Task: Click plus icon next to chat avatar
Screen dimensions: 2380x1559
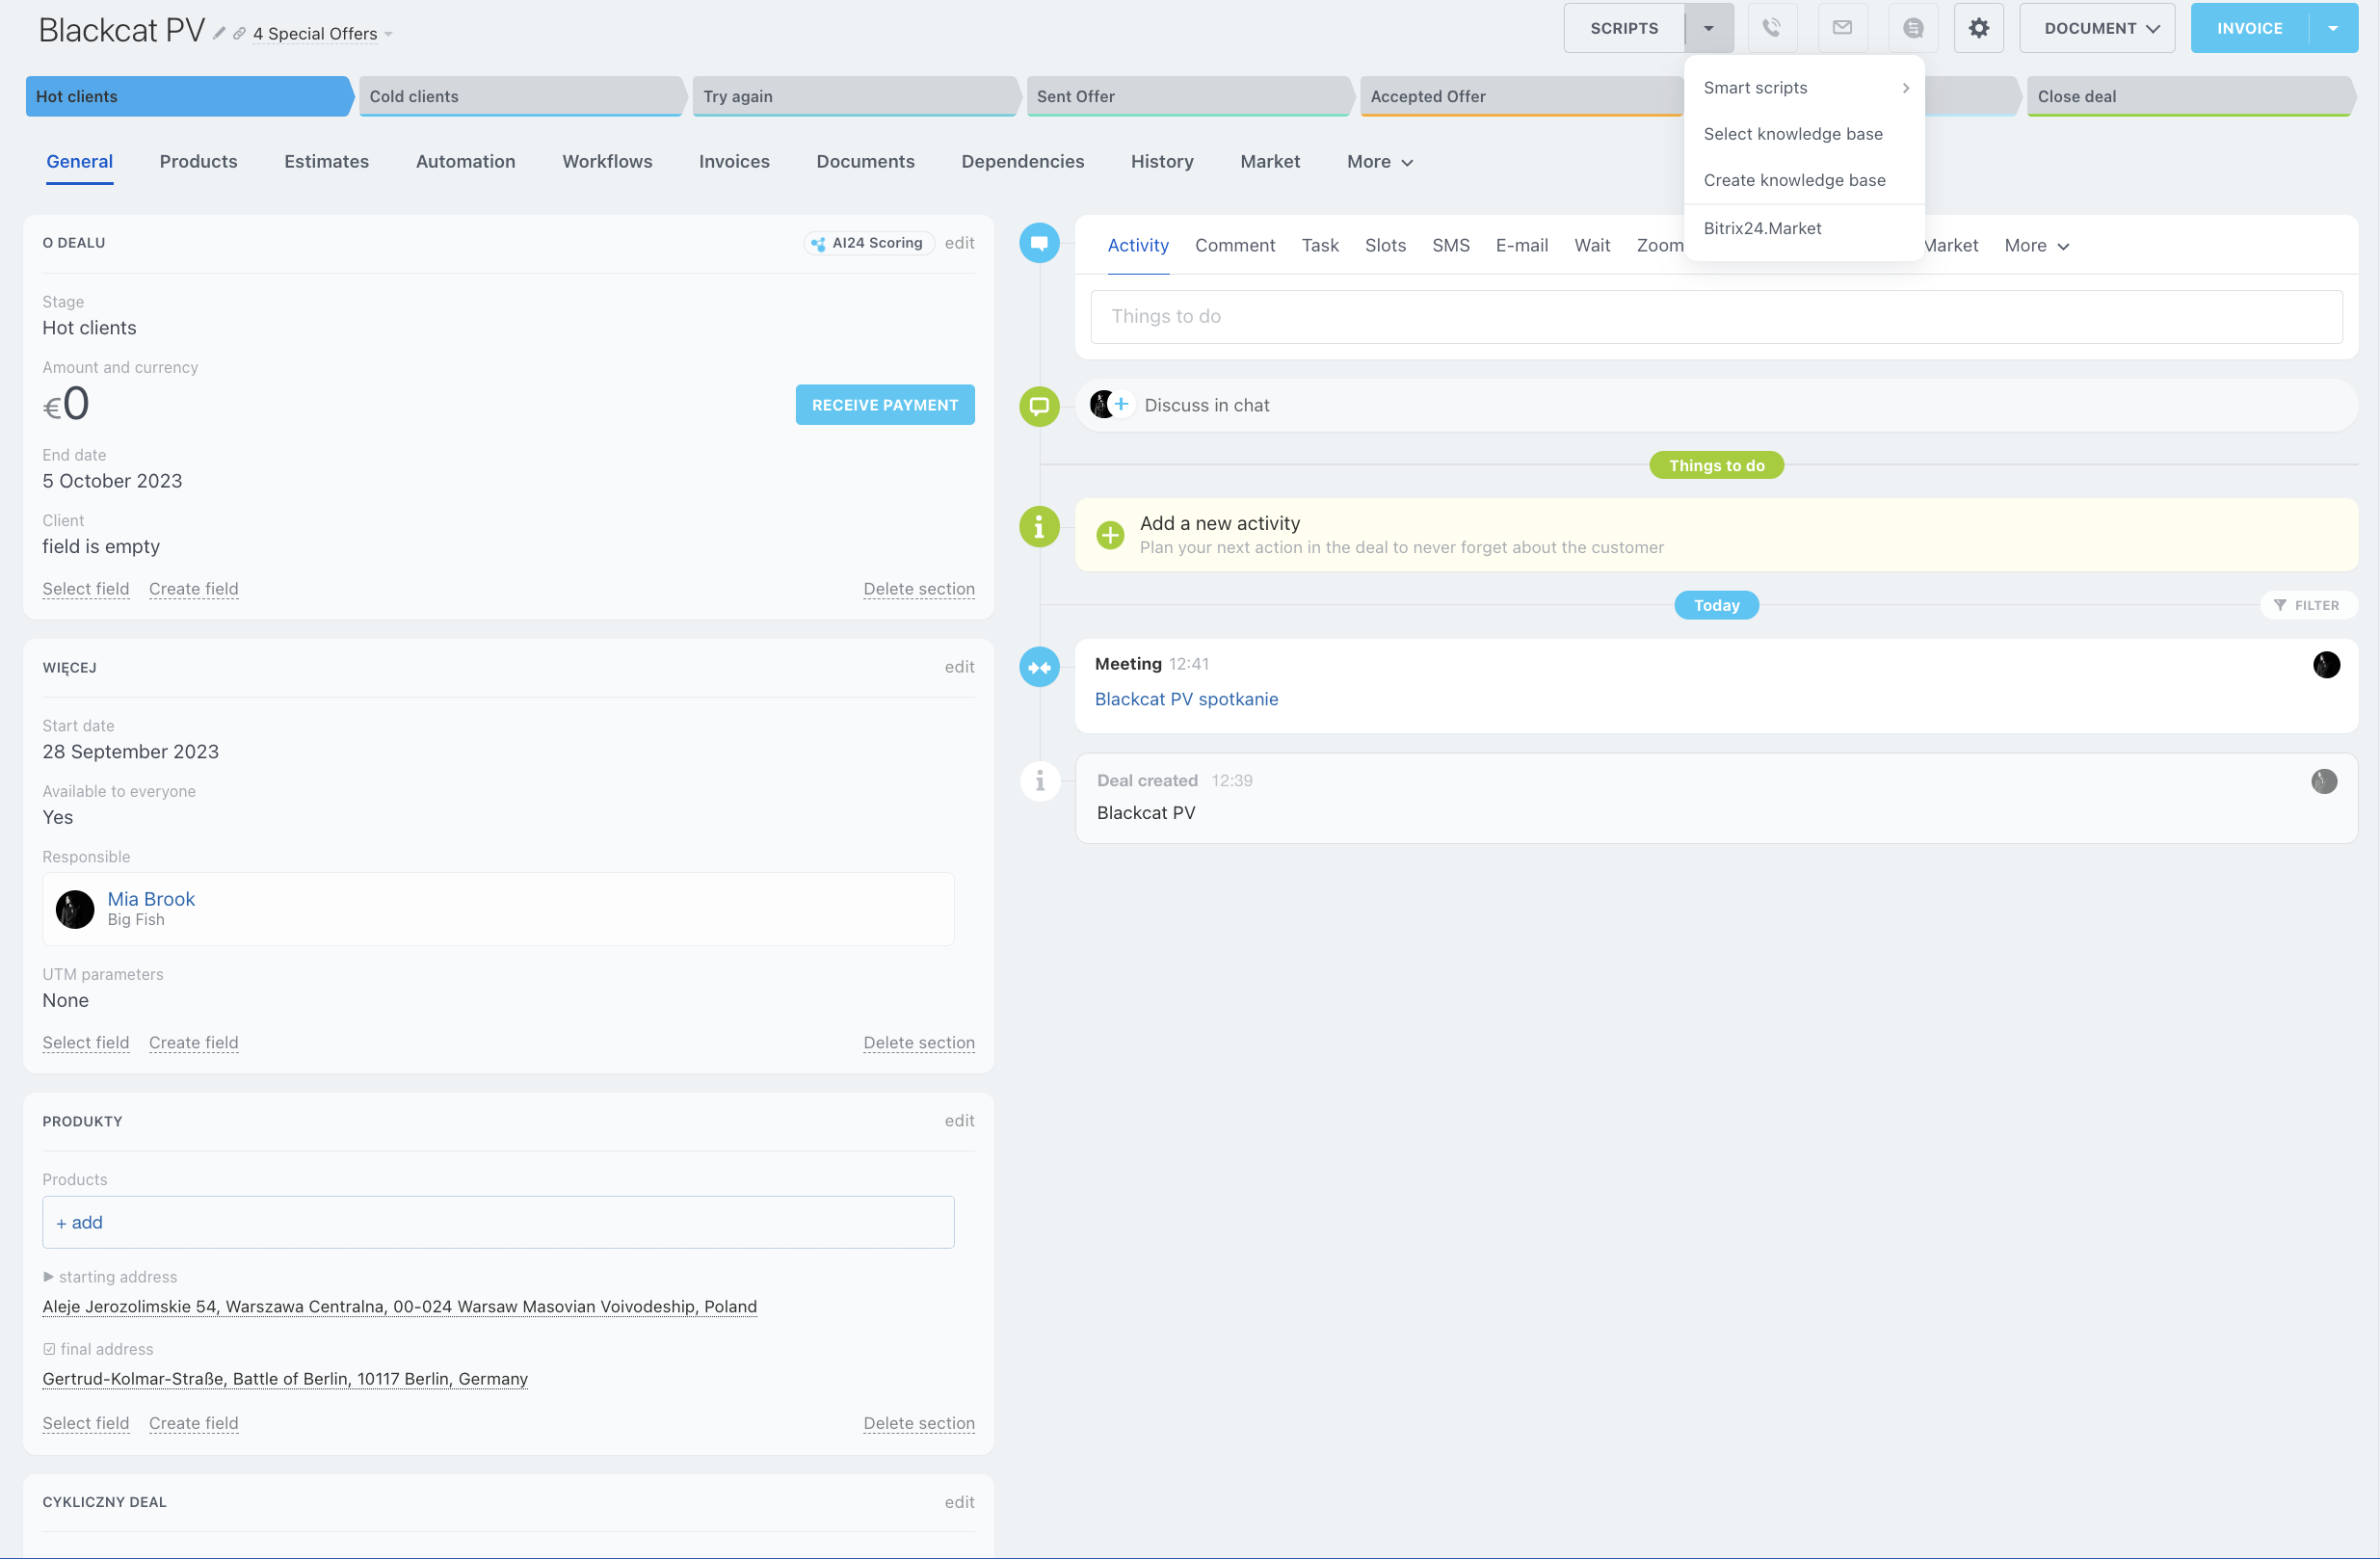Action: point(1122,404)
